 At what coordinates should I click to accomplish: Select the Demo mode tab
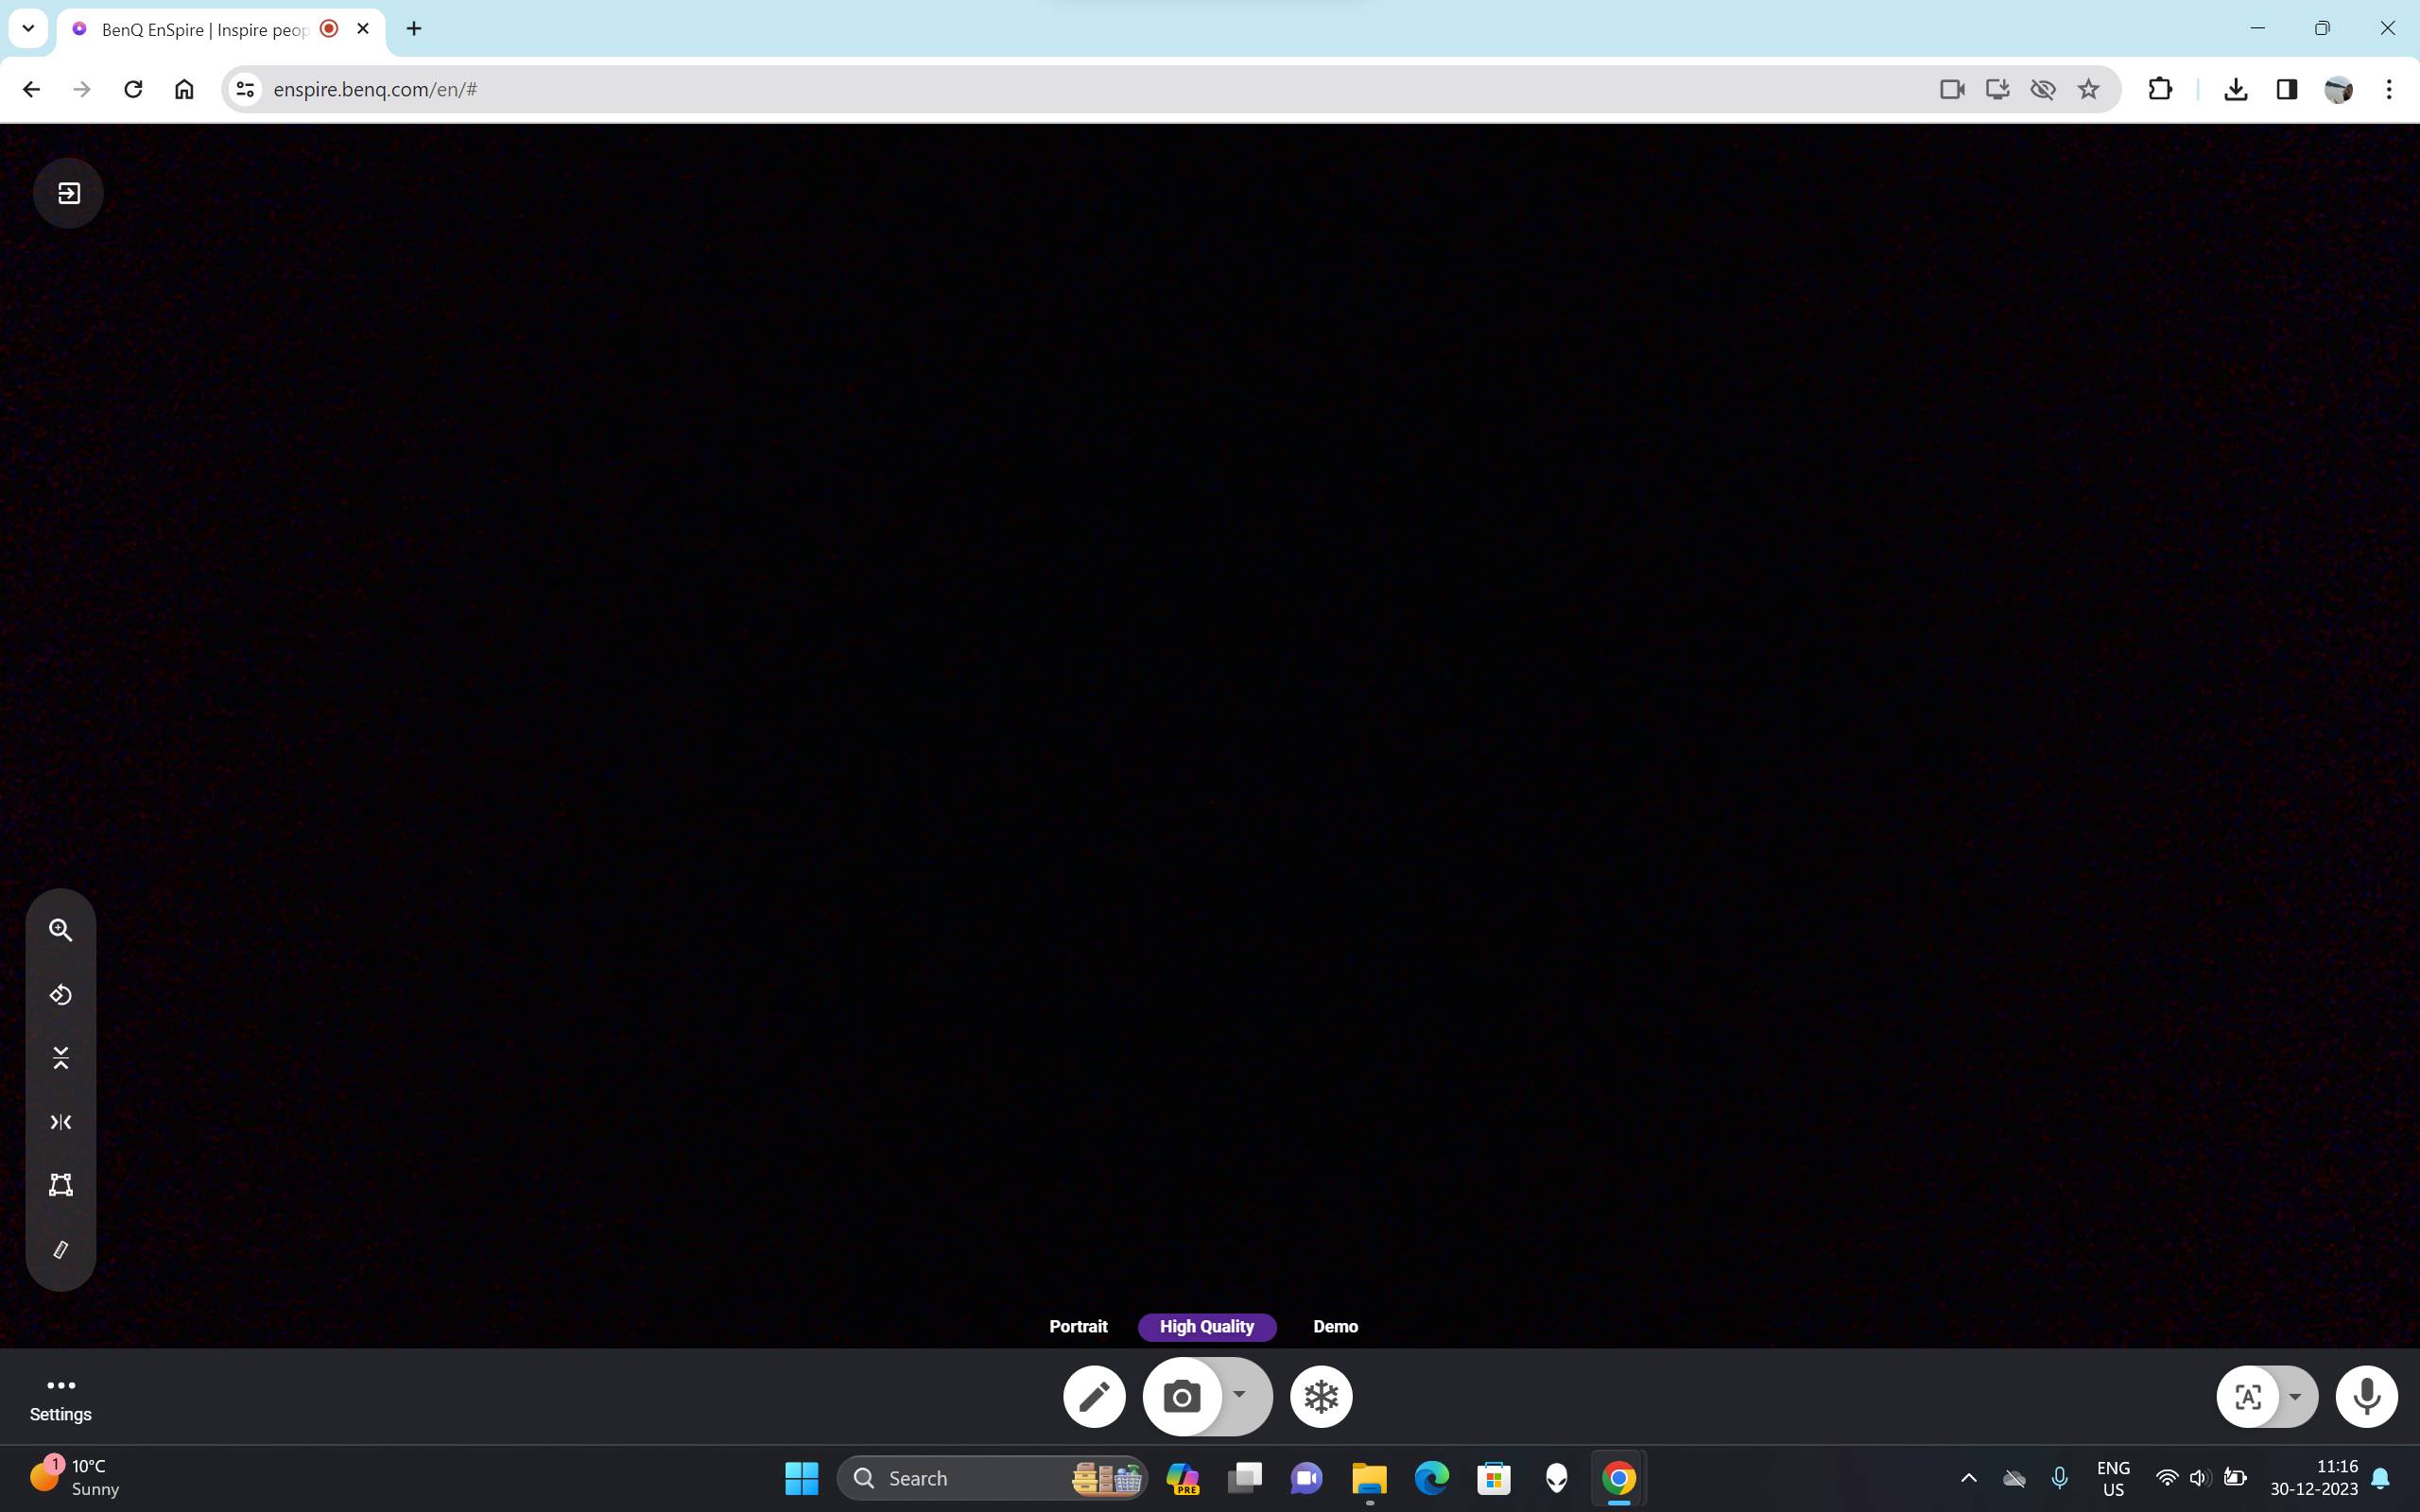[x=1335, y=1327]
